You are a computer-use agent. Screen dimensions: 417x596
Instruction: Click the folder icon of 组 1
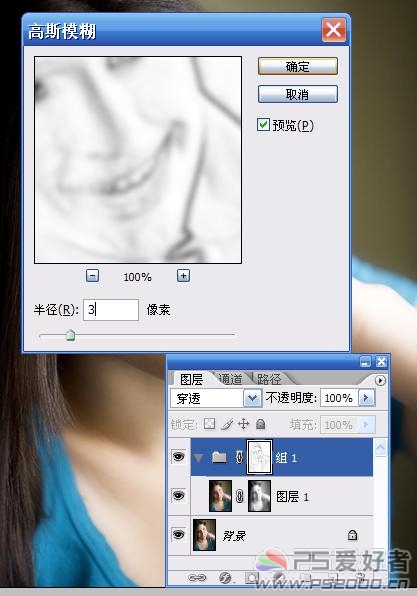(219, 457)
